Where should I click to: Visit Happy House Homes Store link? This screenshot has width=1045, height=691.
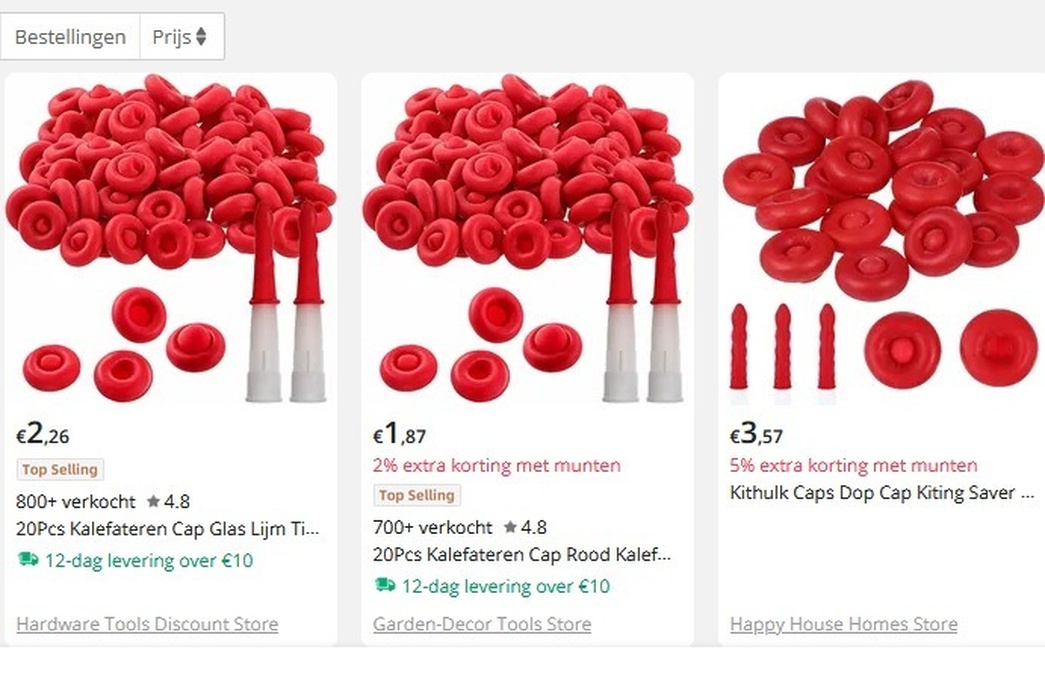[x=844, y=624]
